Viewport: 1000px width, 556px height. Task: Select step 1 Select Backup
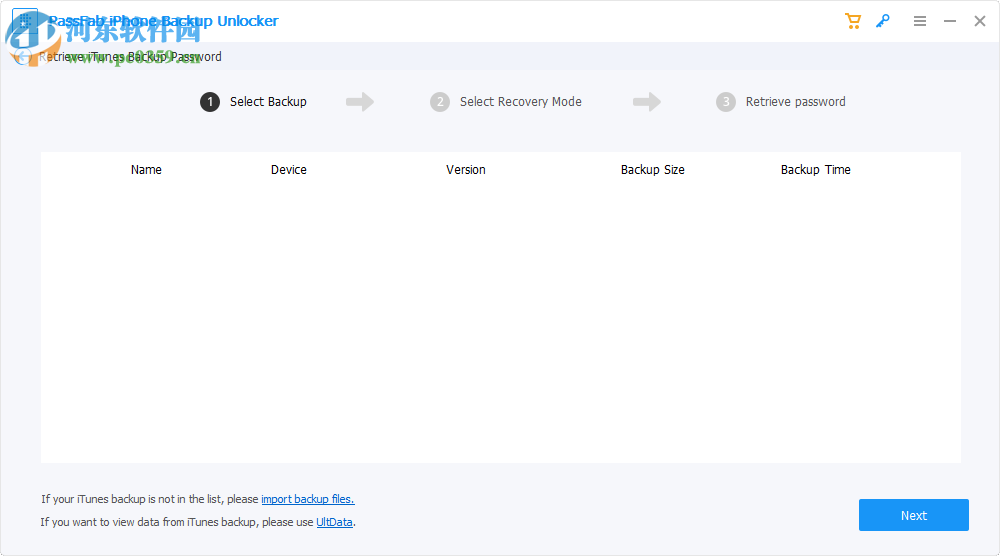click(x=253, y=102)
